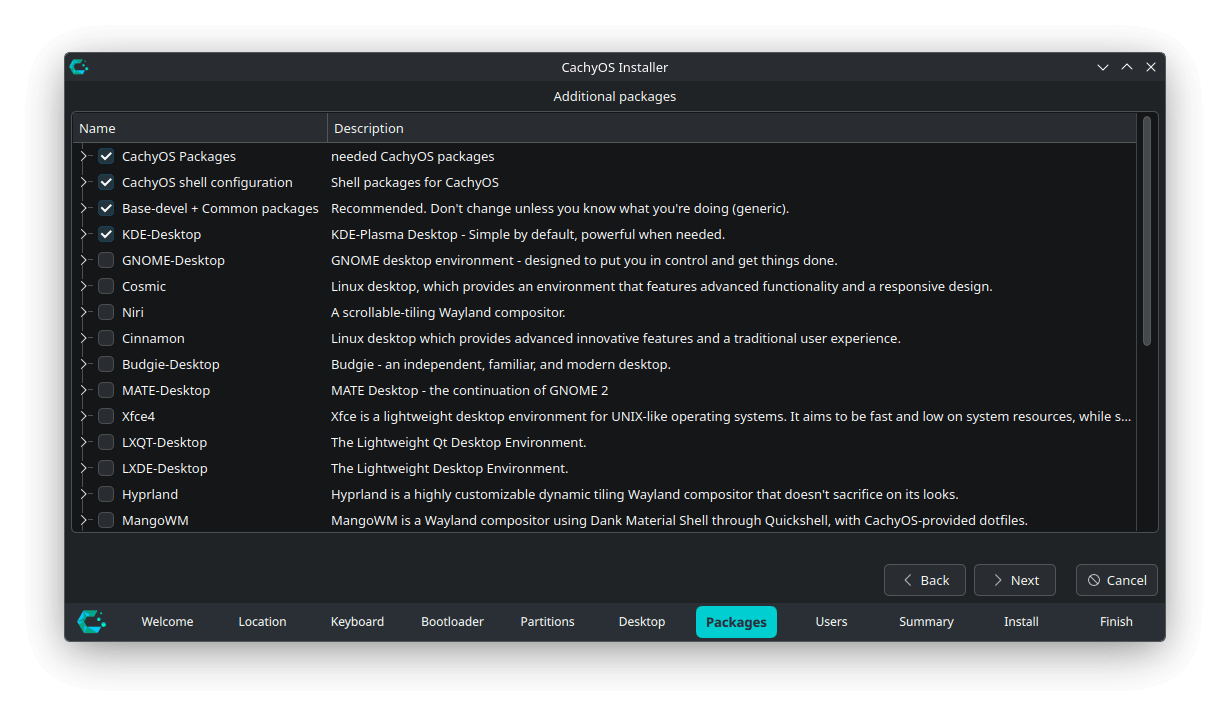Select the 'needed CachyOS packages' description
This screenshot has width=1230, height=718.
pyautogui.click(x=413, y=156)
